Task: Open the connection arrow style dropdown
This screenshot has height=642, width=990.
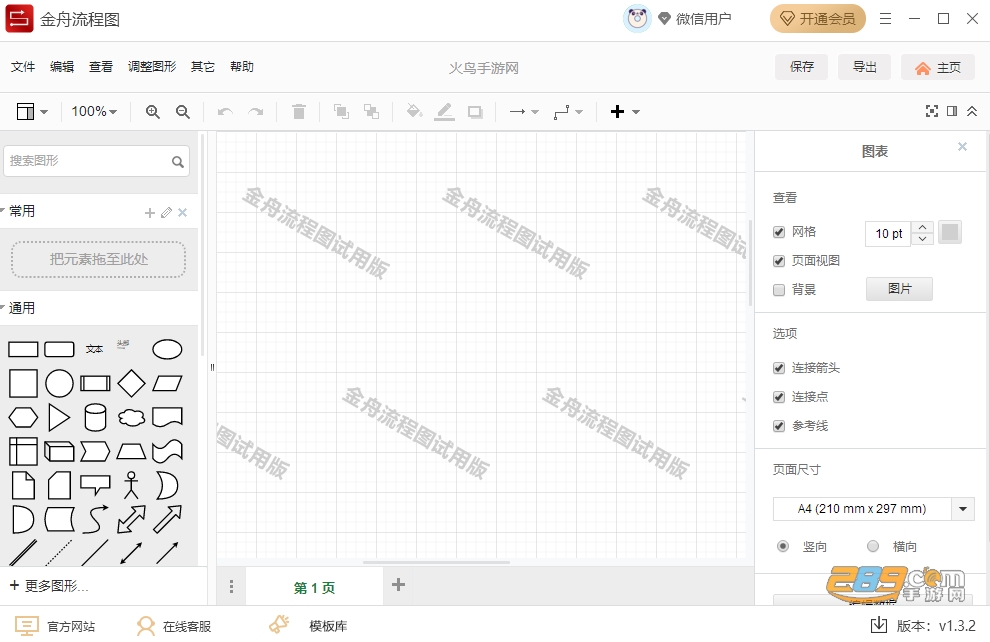Action: click(x=524, y=112)
